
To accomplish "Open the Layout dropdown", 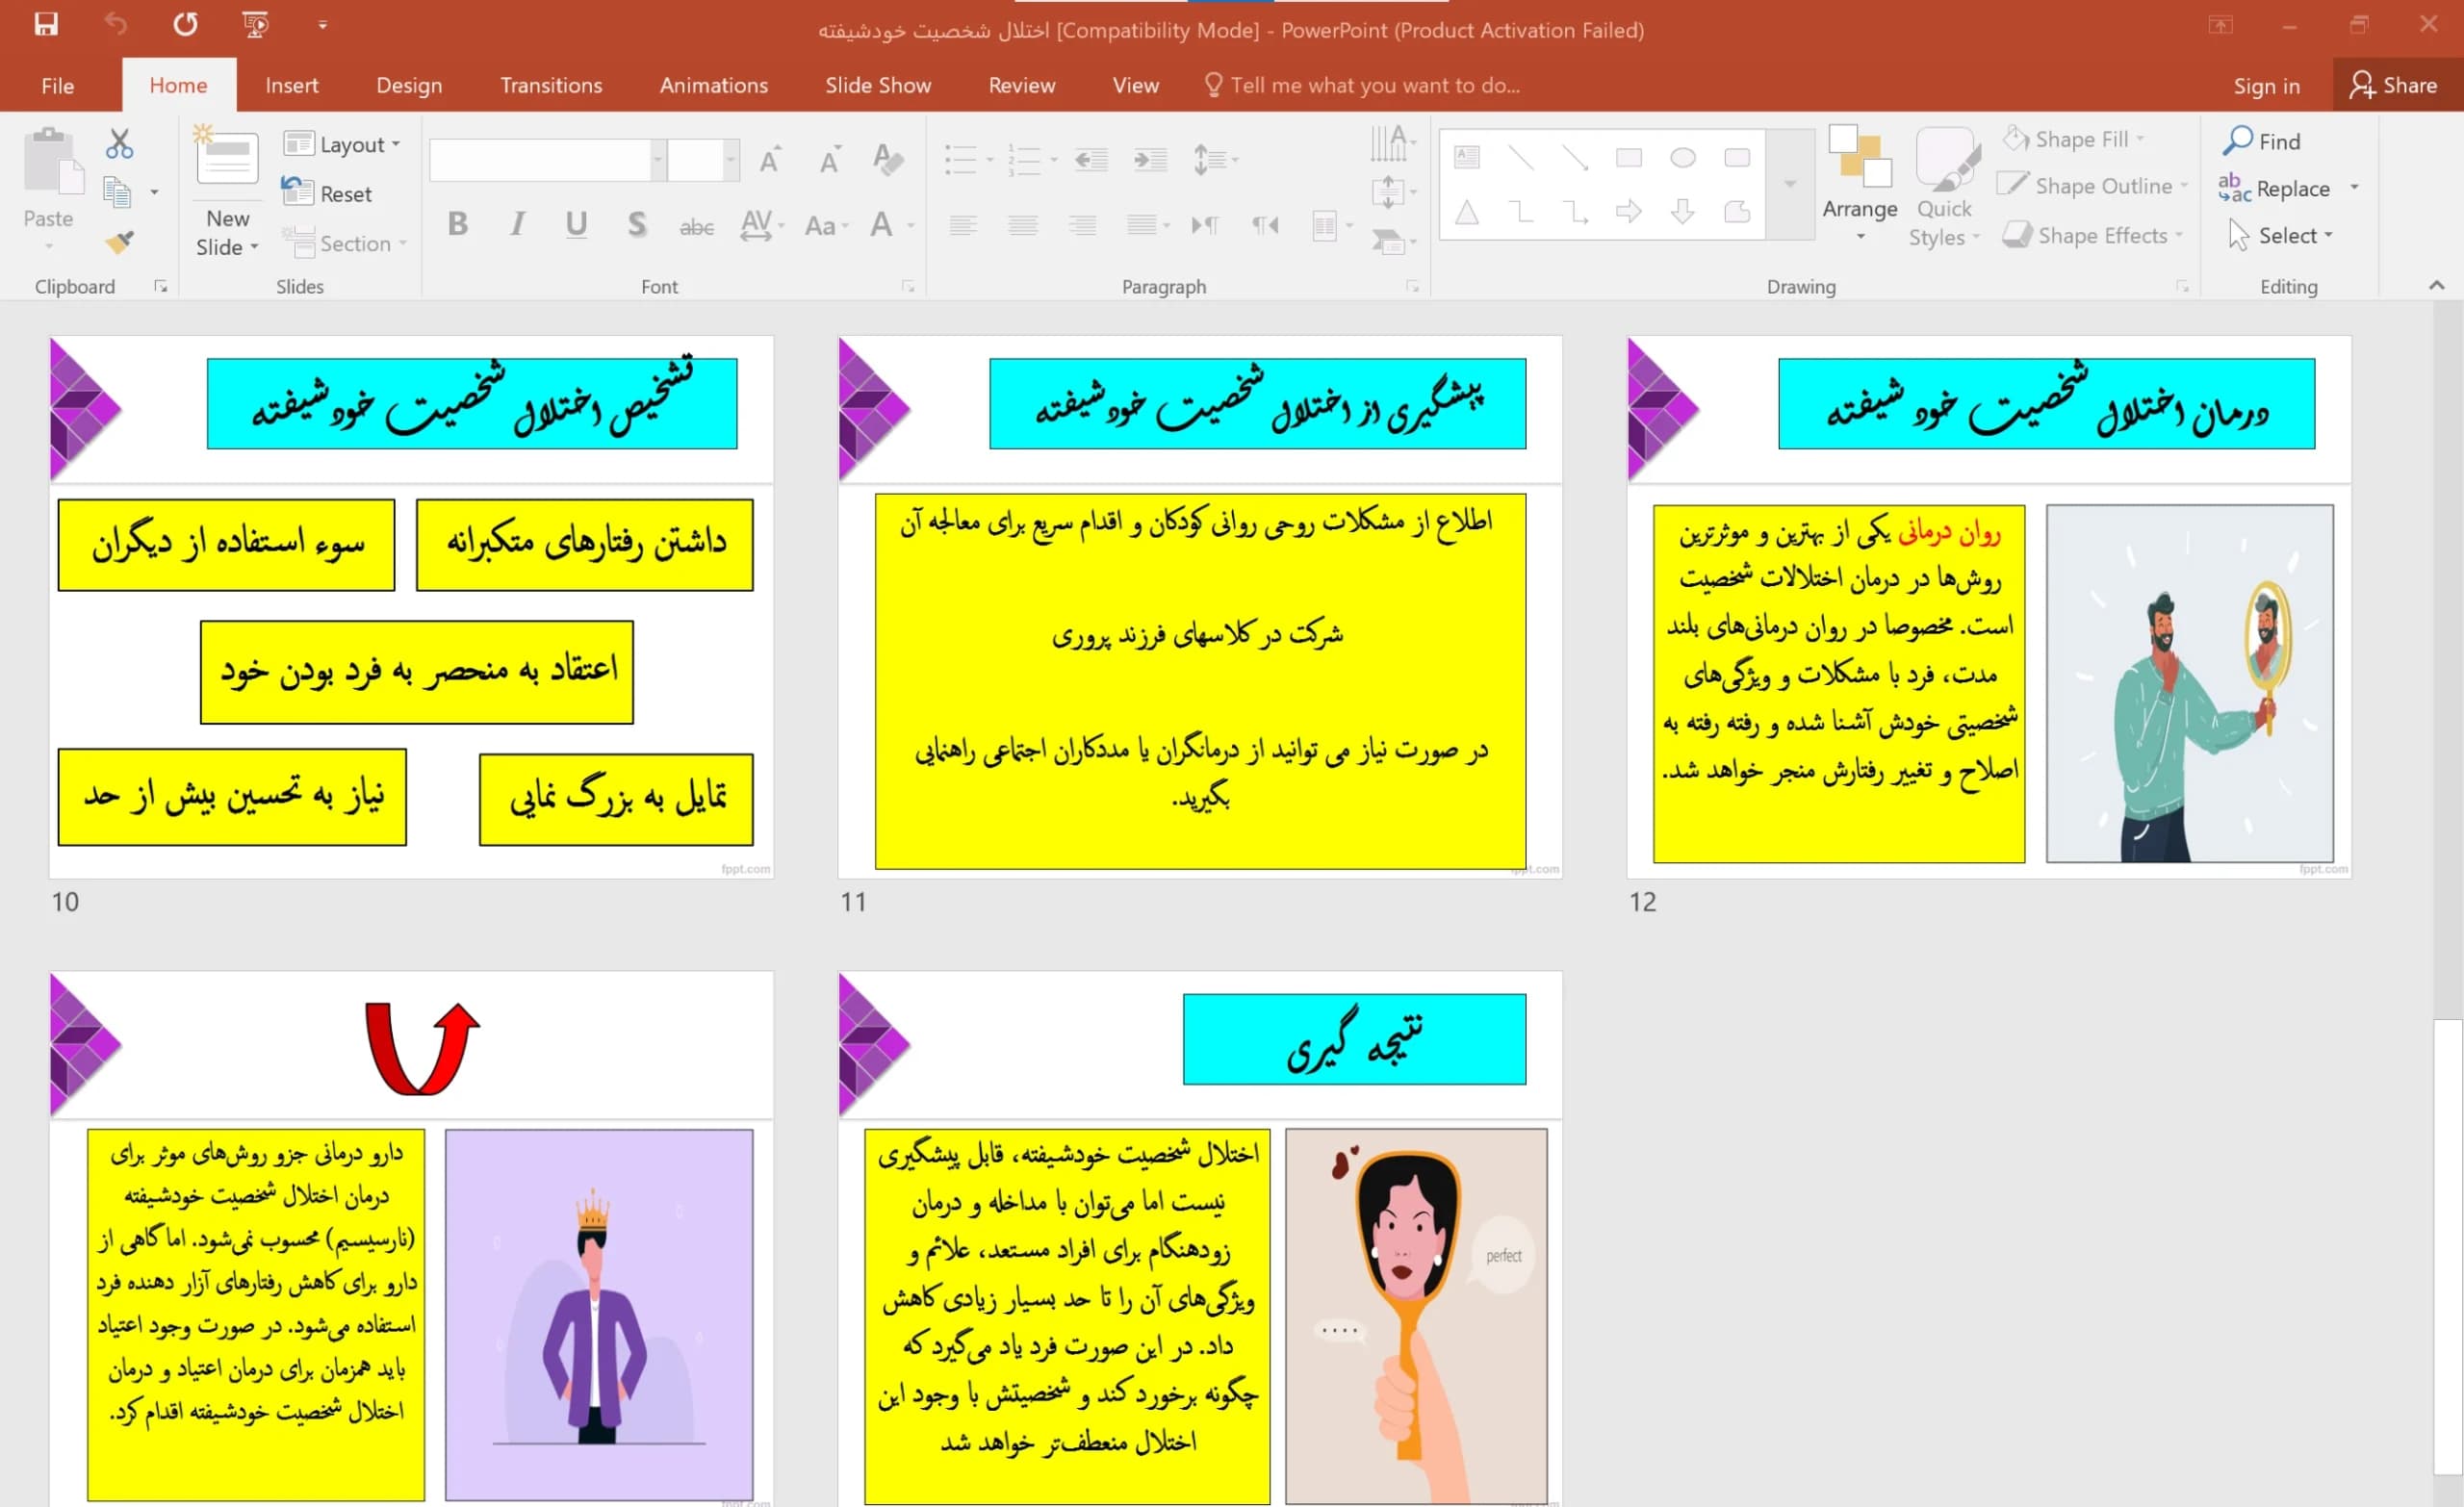I will (x=341, y=144).
